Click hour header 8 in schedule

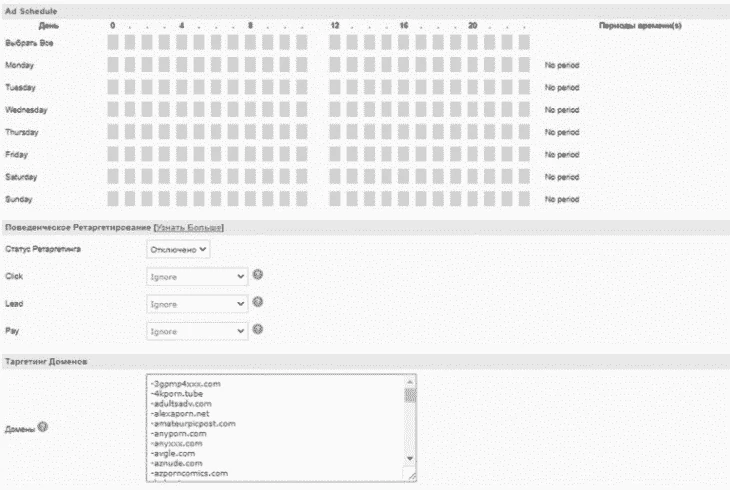(x=250, y=26)
